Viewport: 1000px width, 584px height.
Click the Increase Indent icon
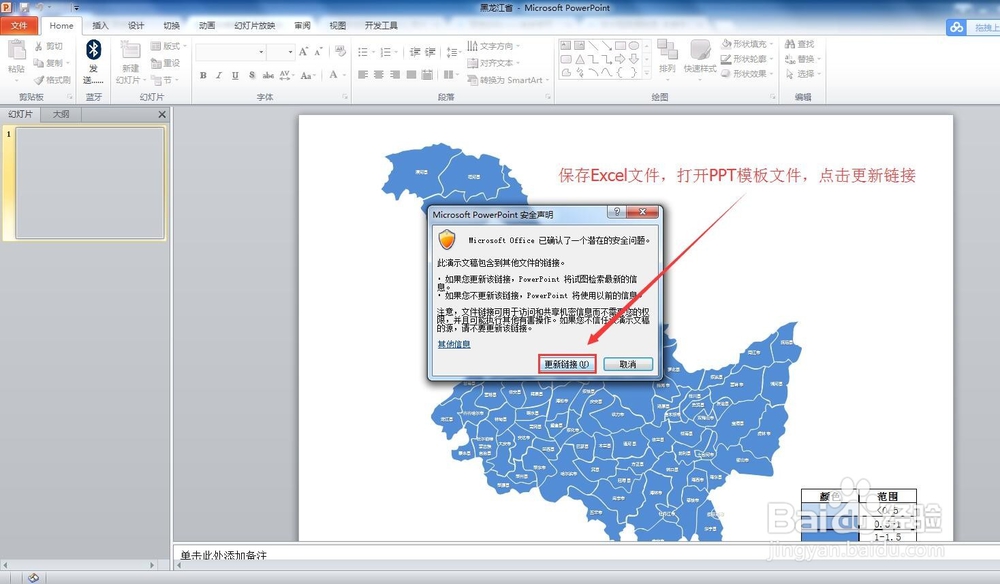tap(430, 52)
